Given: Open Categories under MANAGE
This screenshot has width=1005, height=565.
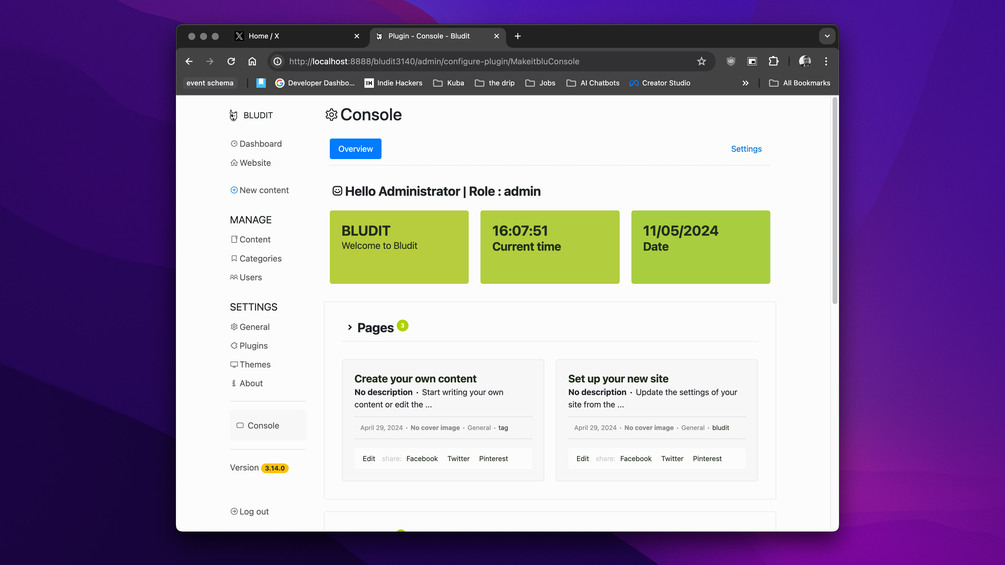Looking at the screenshot, I should coord(256,259).
